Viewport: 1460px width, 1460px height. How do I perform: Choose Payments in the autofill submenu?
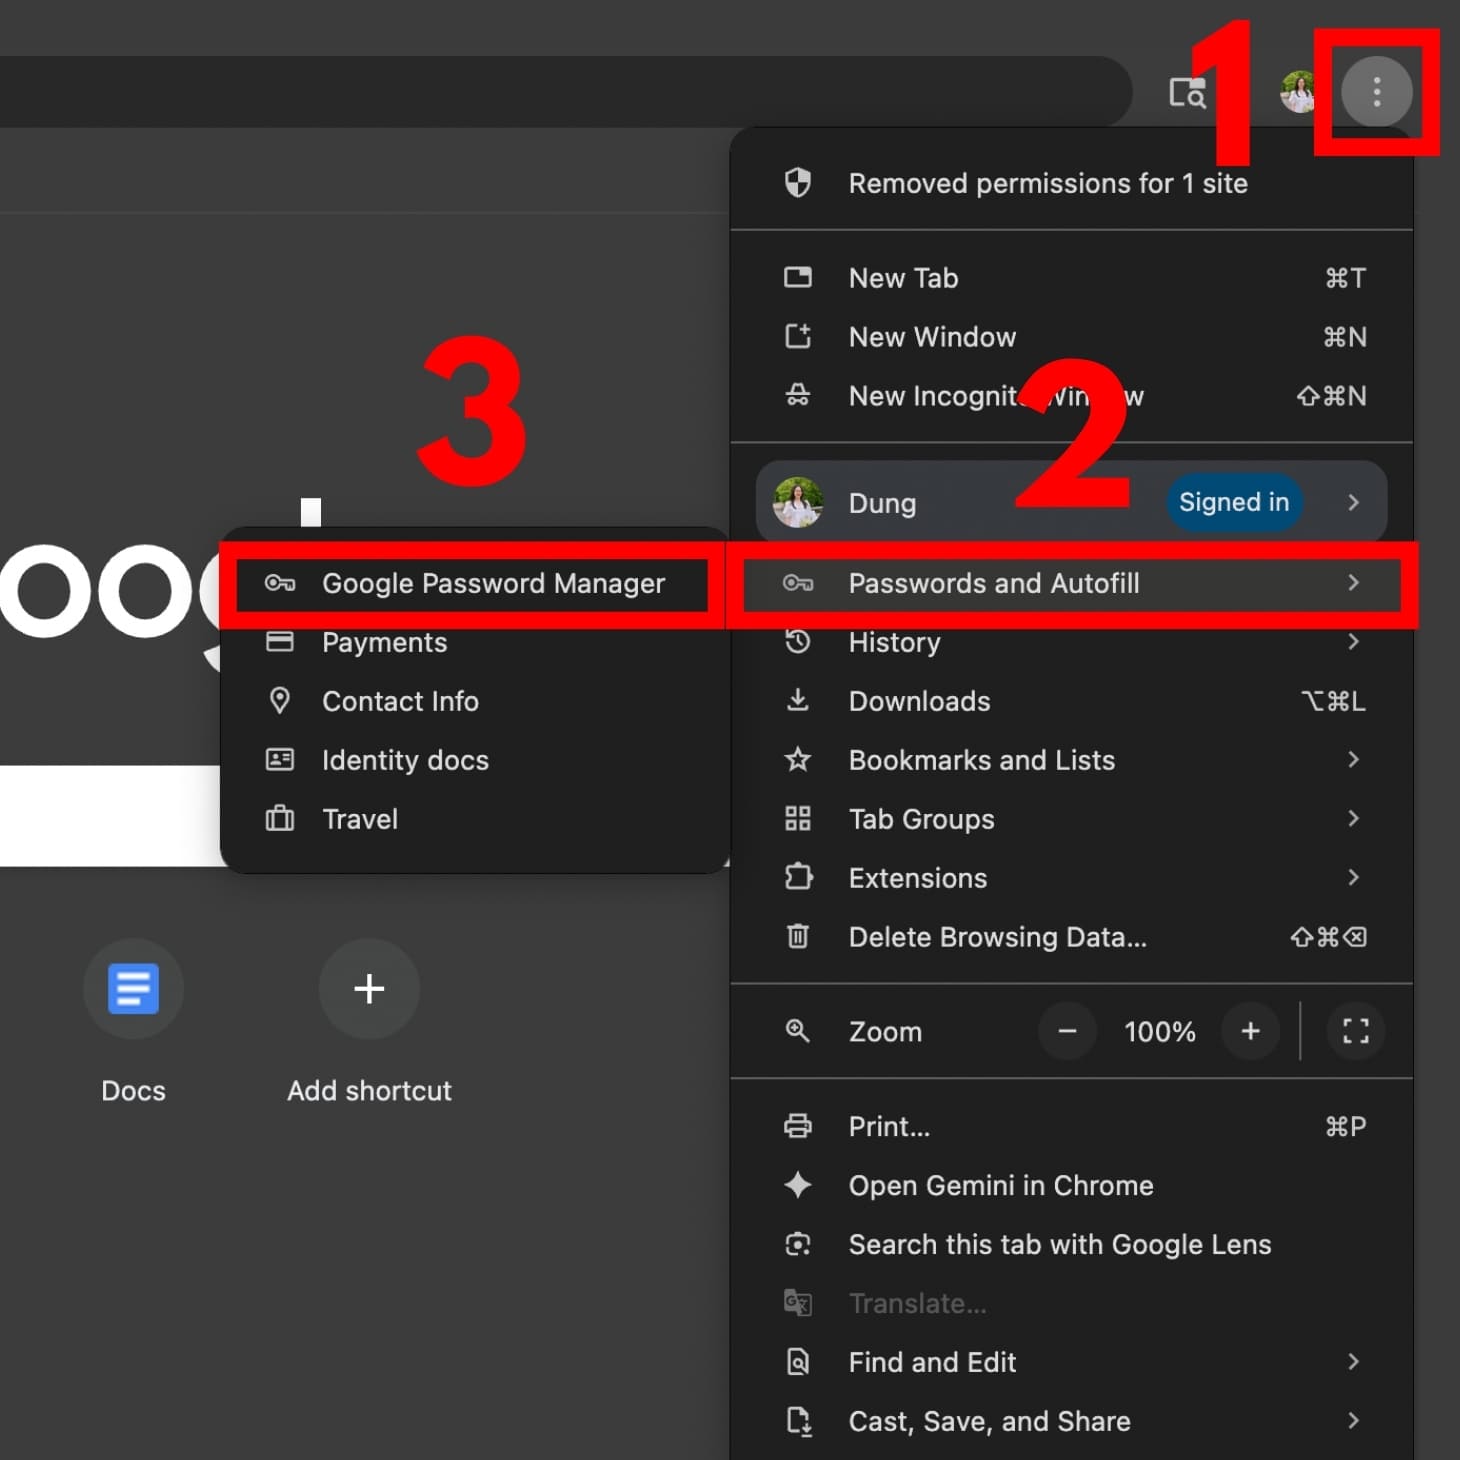[x=473, y=642]
